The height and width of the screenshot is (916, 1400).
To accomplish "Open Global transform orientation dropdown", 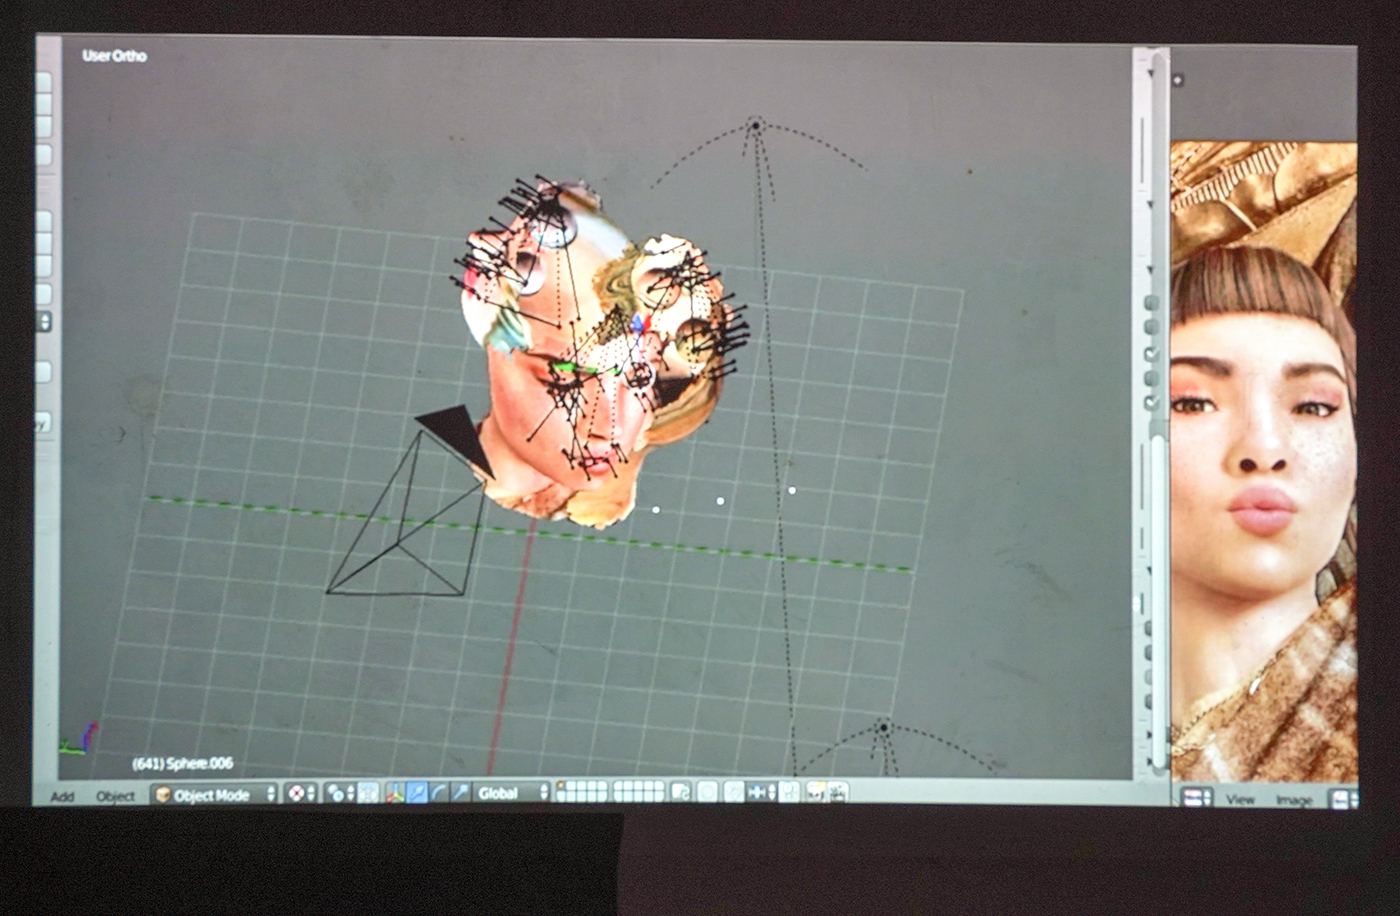I will pyautogui.click(x=511, y=793).
